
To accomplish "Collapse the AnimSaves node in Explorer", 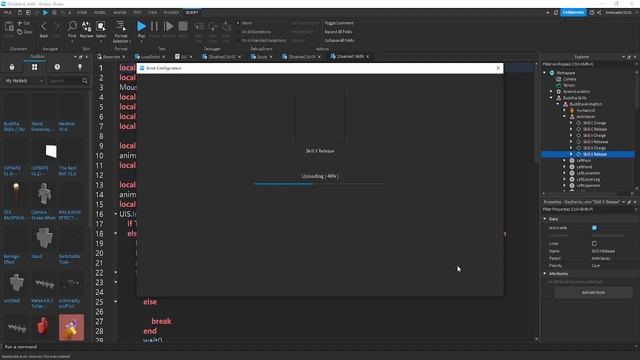I will (564, 117).
